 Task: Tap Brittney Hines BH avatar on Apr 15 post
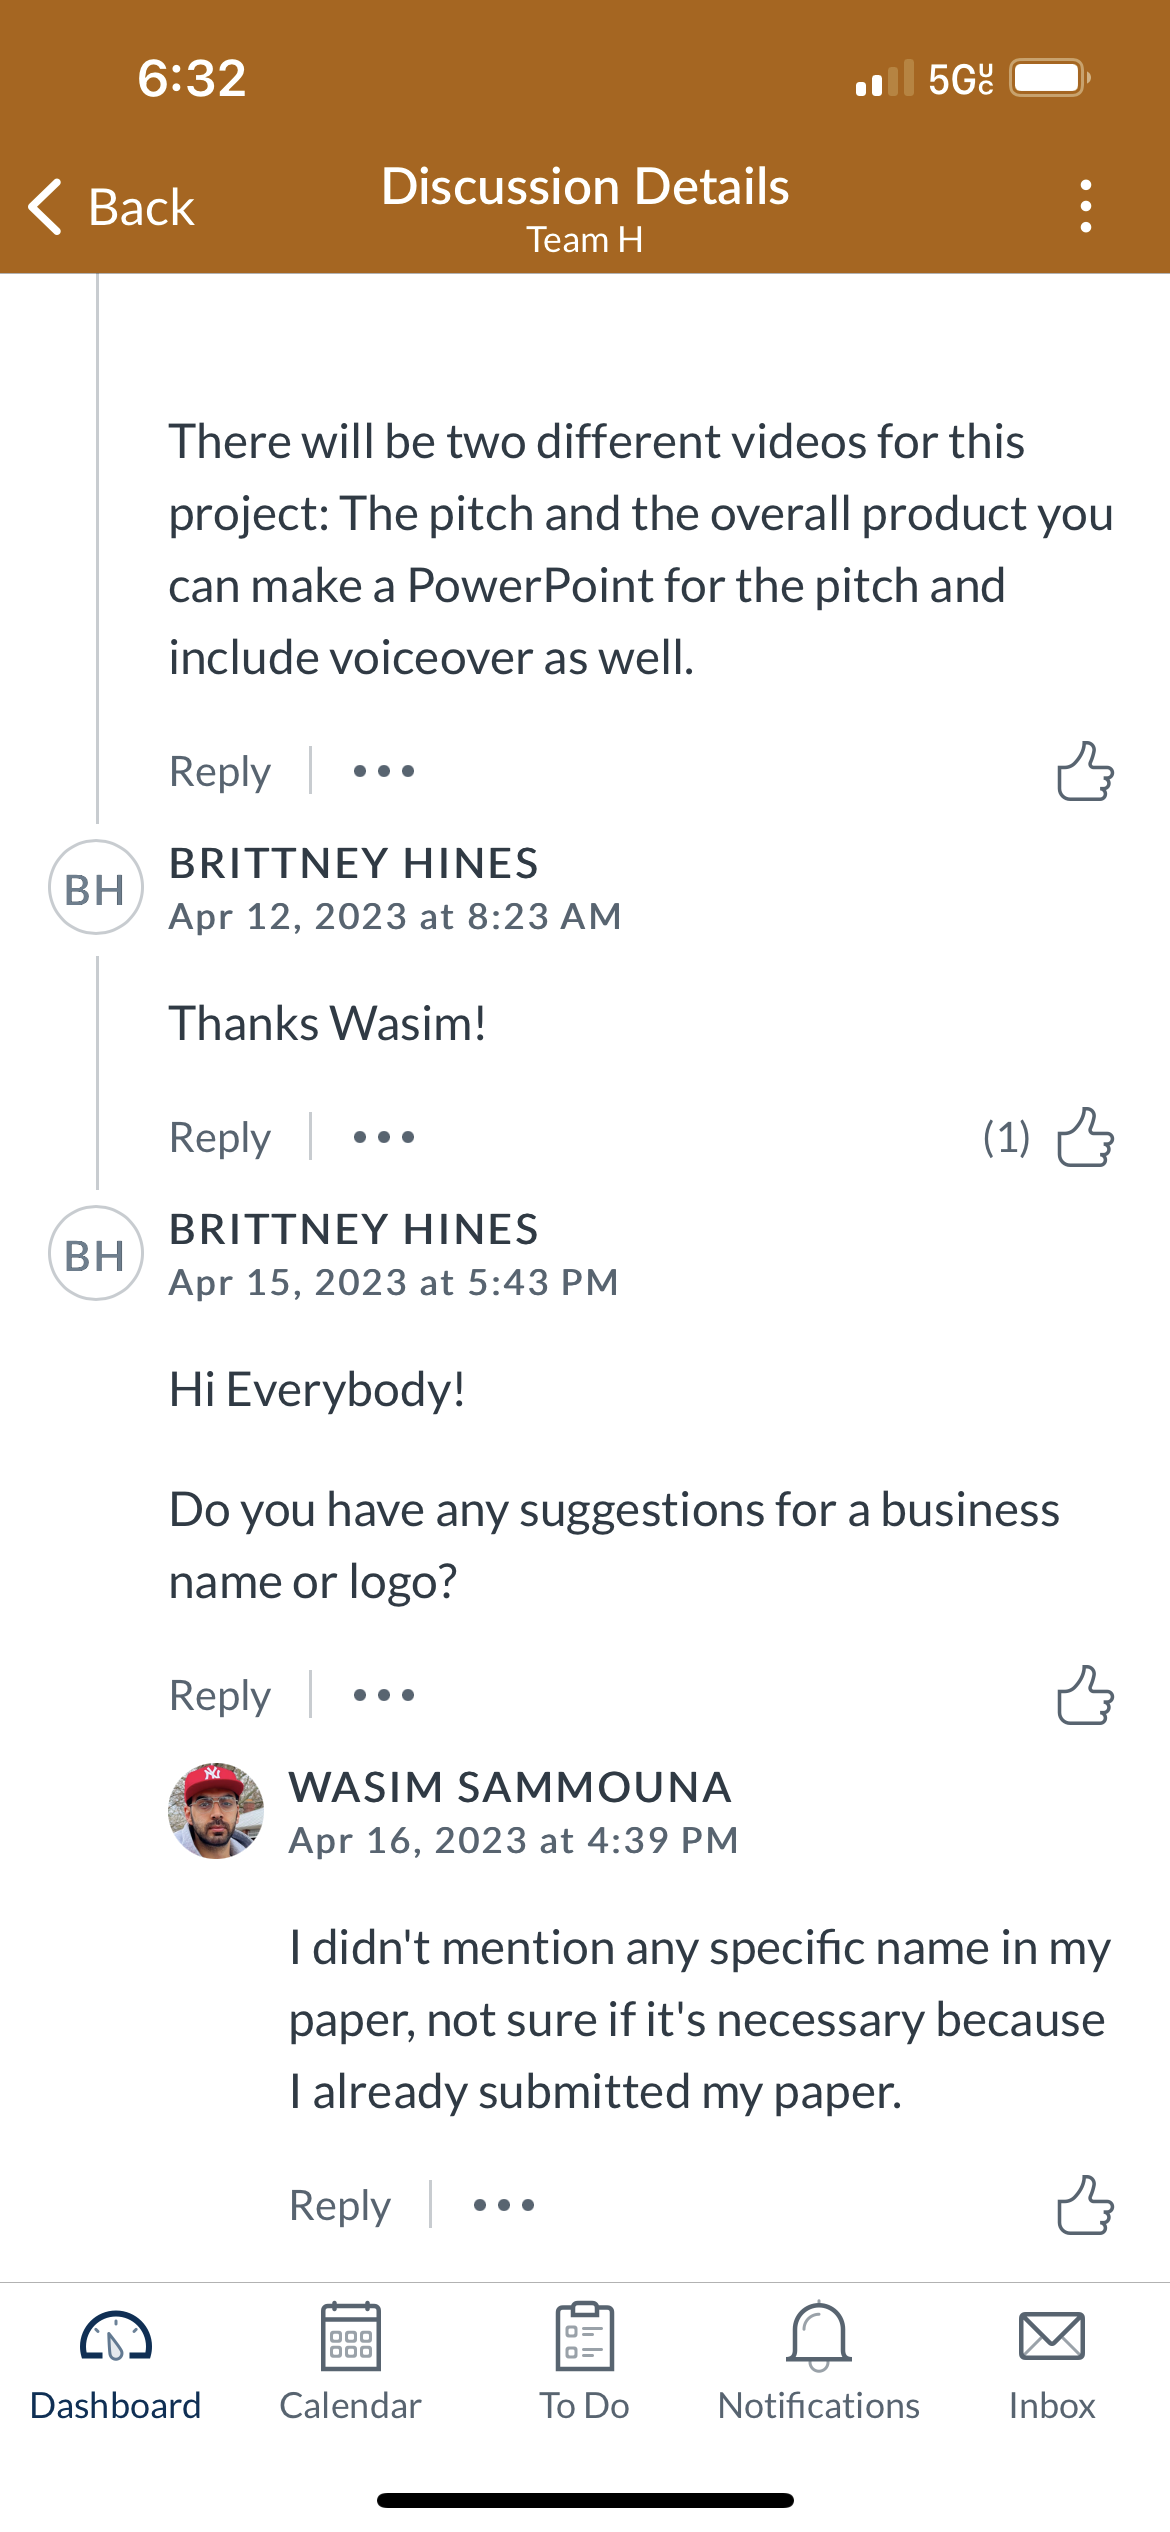pos(96,1253)
